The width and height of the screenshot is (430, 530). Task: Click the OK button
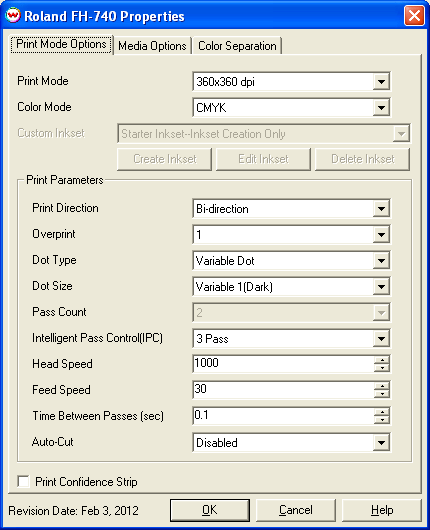(x=210, y=510)
